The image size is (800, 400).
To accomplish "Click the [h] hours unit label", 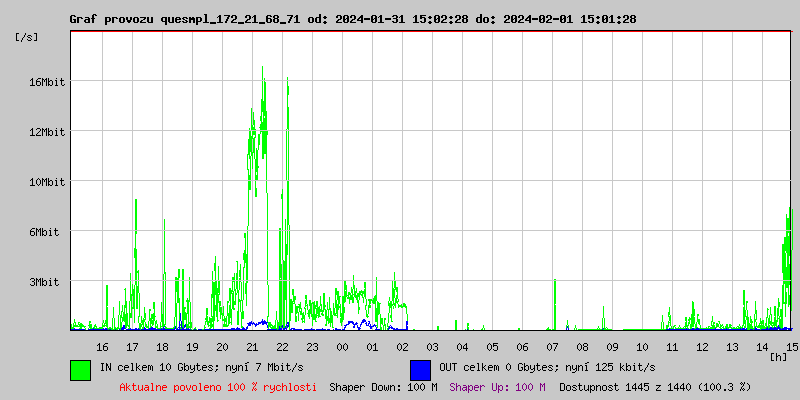I will tap(779, 357).
